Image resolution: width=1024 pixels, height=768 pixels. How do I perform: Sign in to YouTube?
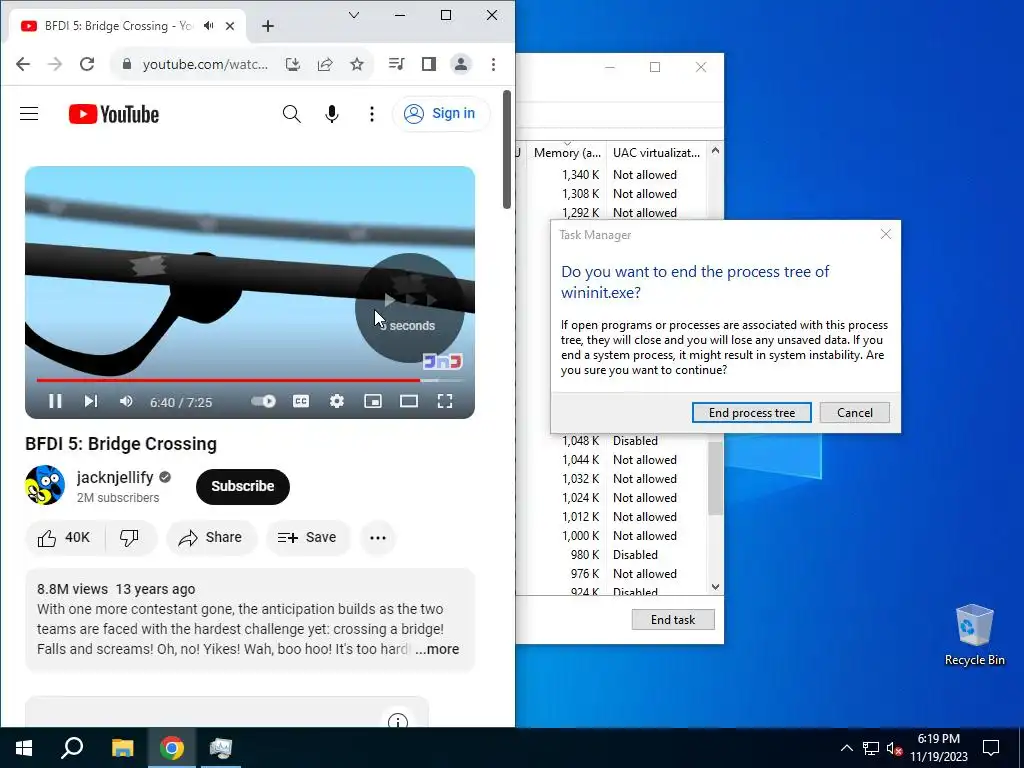(441, 114)
